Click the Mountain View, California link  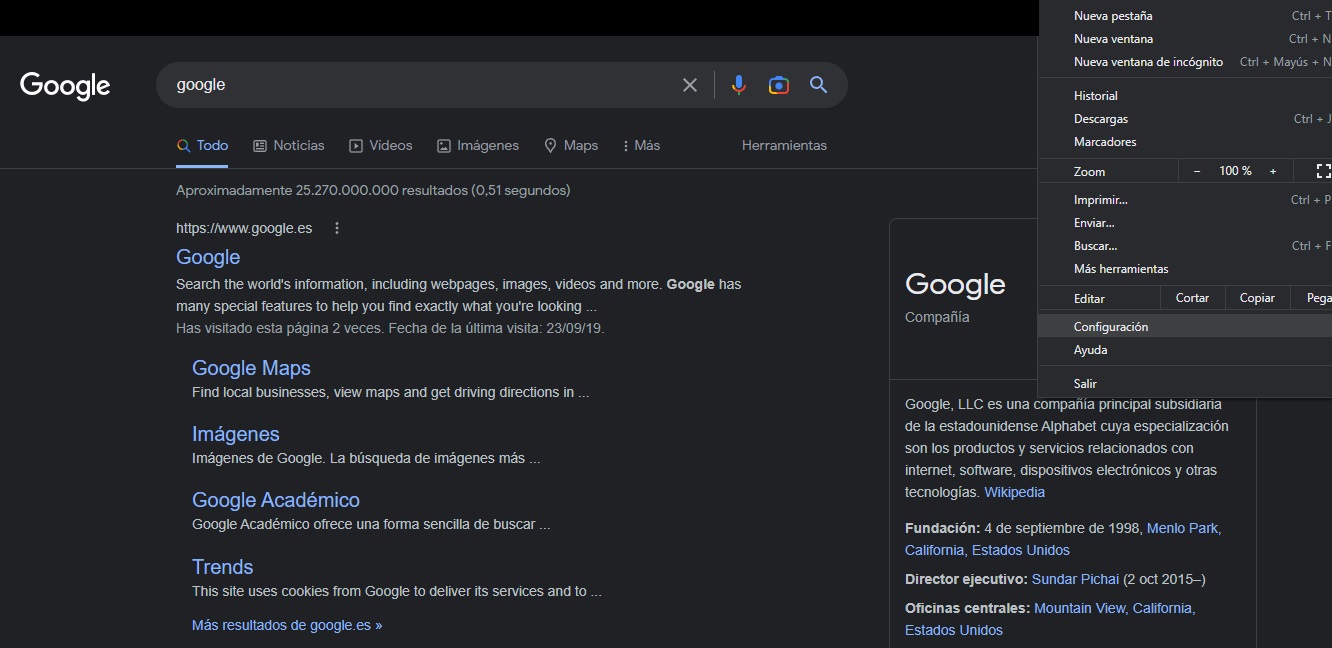tap(1114, 608)
